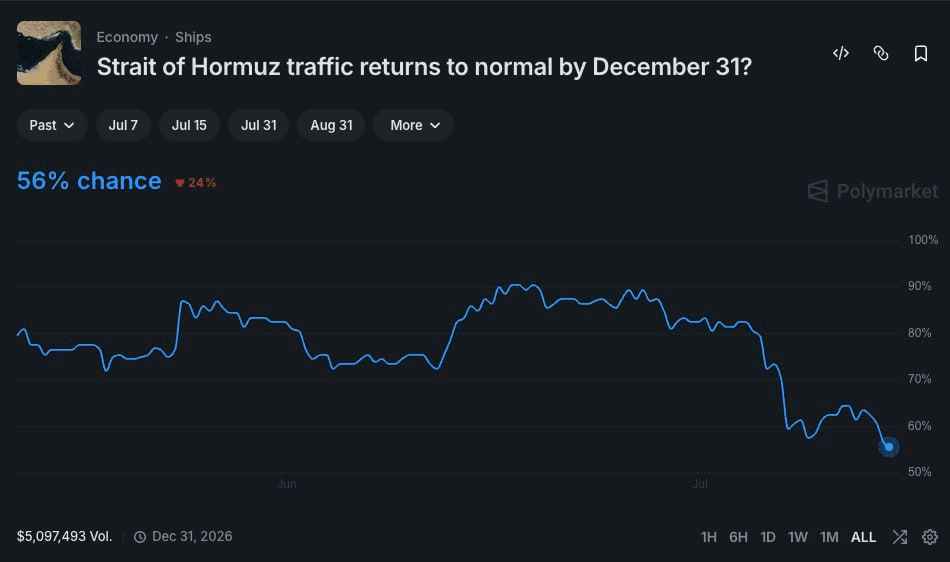The width and height of the screenshot is (950, 562).
Task: Set chart range to 1D
Action: (768, 537)
